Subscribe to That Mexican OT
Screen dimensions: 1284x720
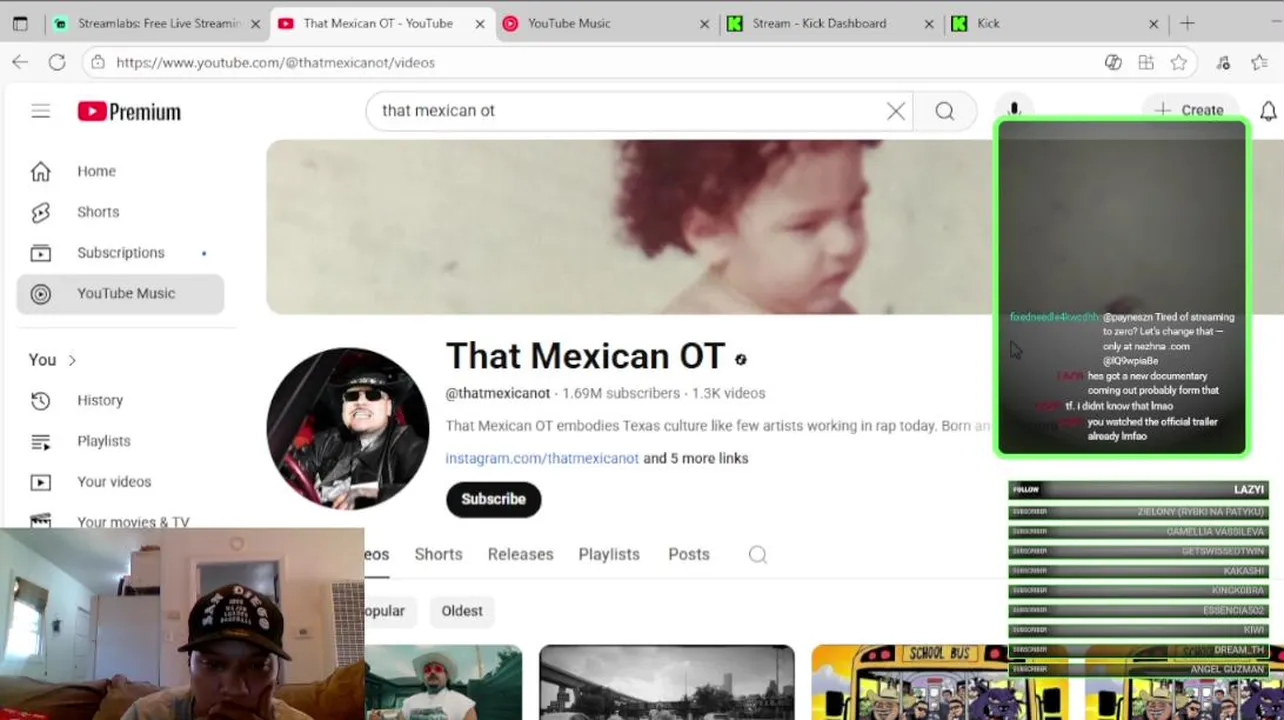click(x=494, y=499)
